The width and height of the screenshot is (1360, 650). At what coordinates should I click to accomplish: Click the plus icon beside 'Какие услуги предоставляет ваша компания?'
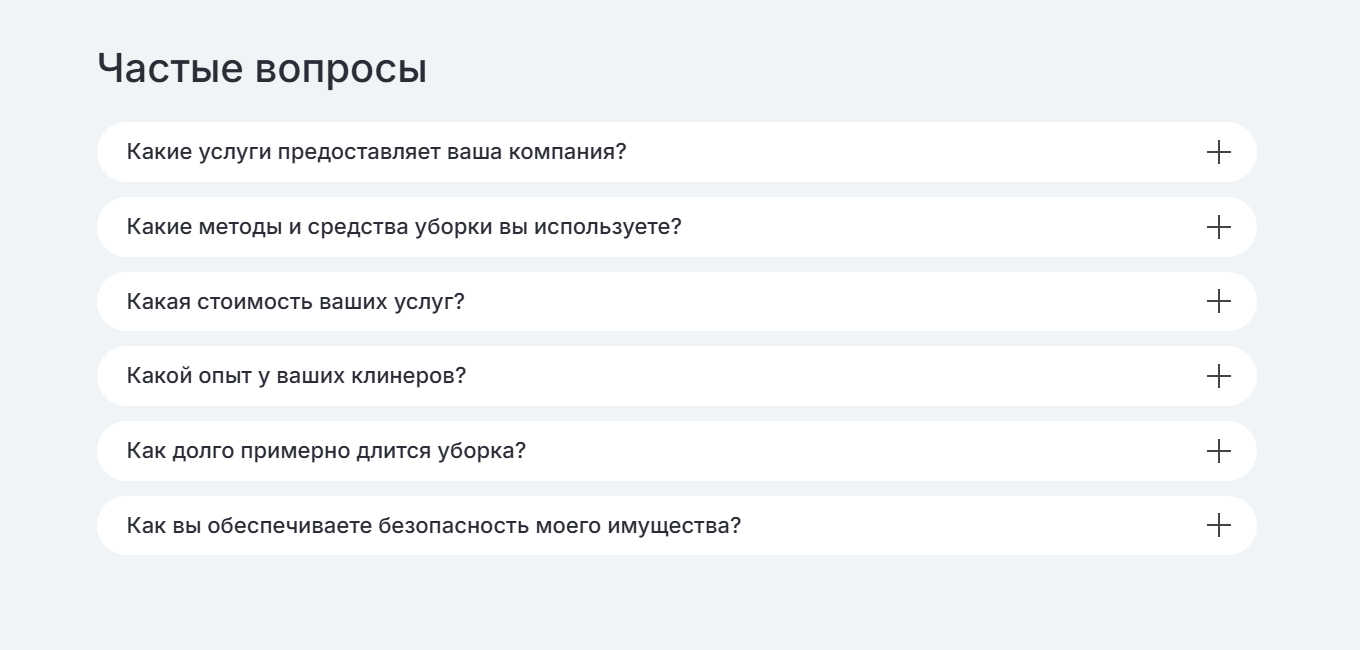pyautogui.click(x=1218, y=152)
